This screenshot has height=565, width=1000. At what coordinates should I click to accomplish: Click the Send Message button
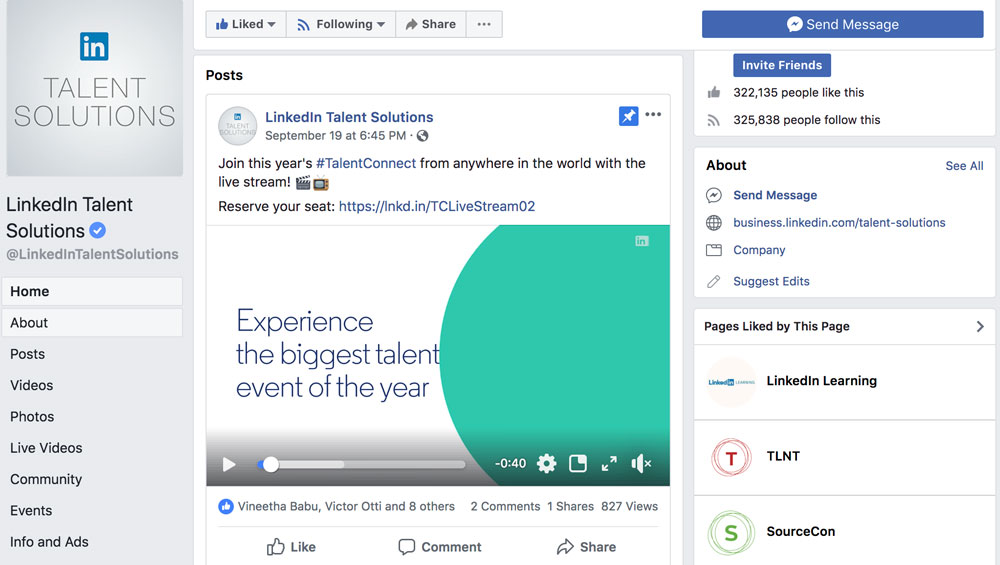coord(842,24)
